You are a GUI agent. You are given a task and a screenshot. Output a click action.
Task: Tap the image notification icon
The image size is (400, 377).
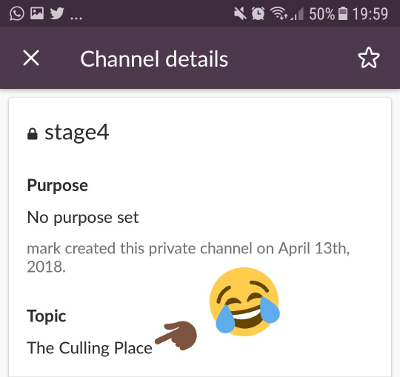[37, 13]
